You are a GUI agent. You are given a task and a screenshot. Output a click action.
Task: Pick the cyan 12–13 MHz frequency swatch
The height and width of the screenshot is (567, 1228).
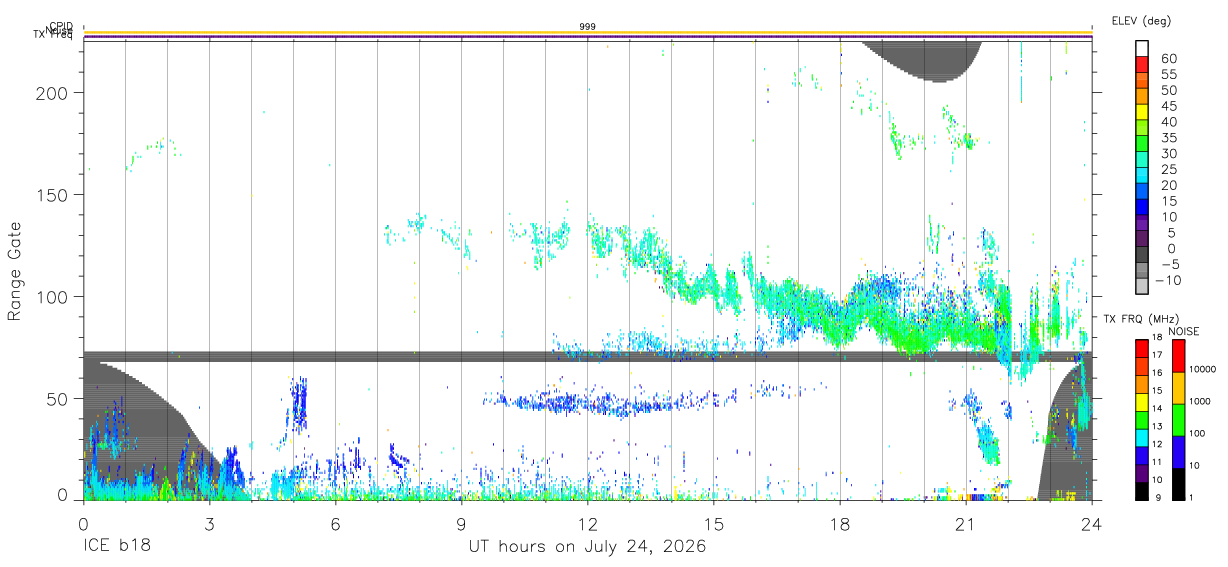coord(1141,438)
